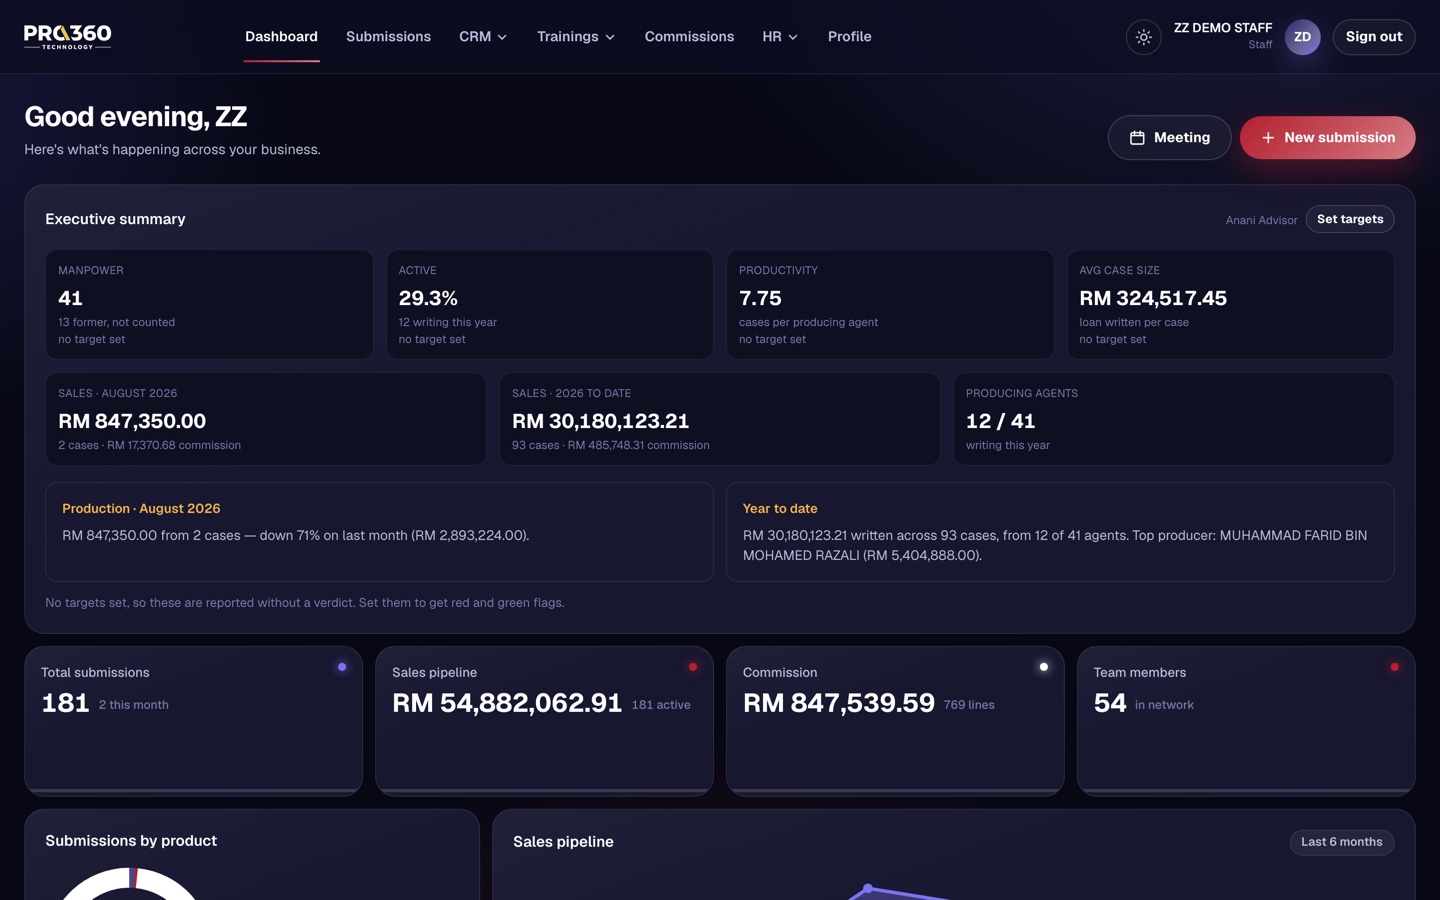The width and height of the screenshot is (1440, 900).
Task: Click the 181 active label
Action: 661,705
